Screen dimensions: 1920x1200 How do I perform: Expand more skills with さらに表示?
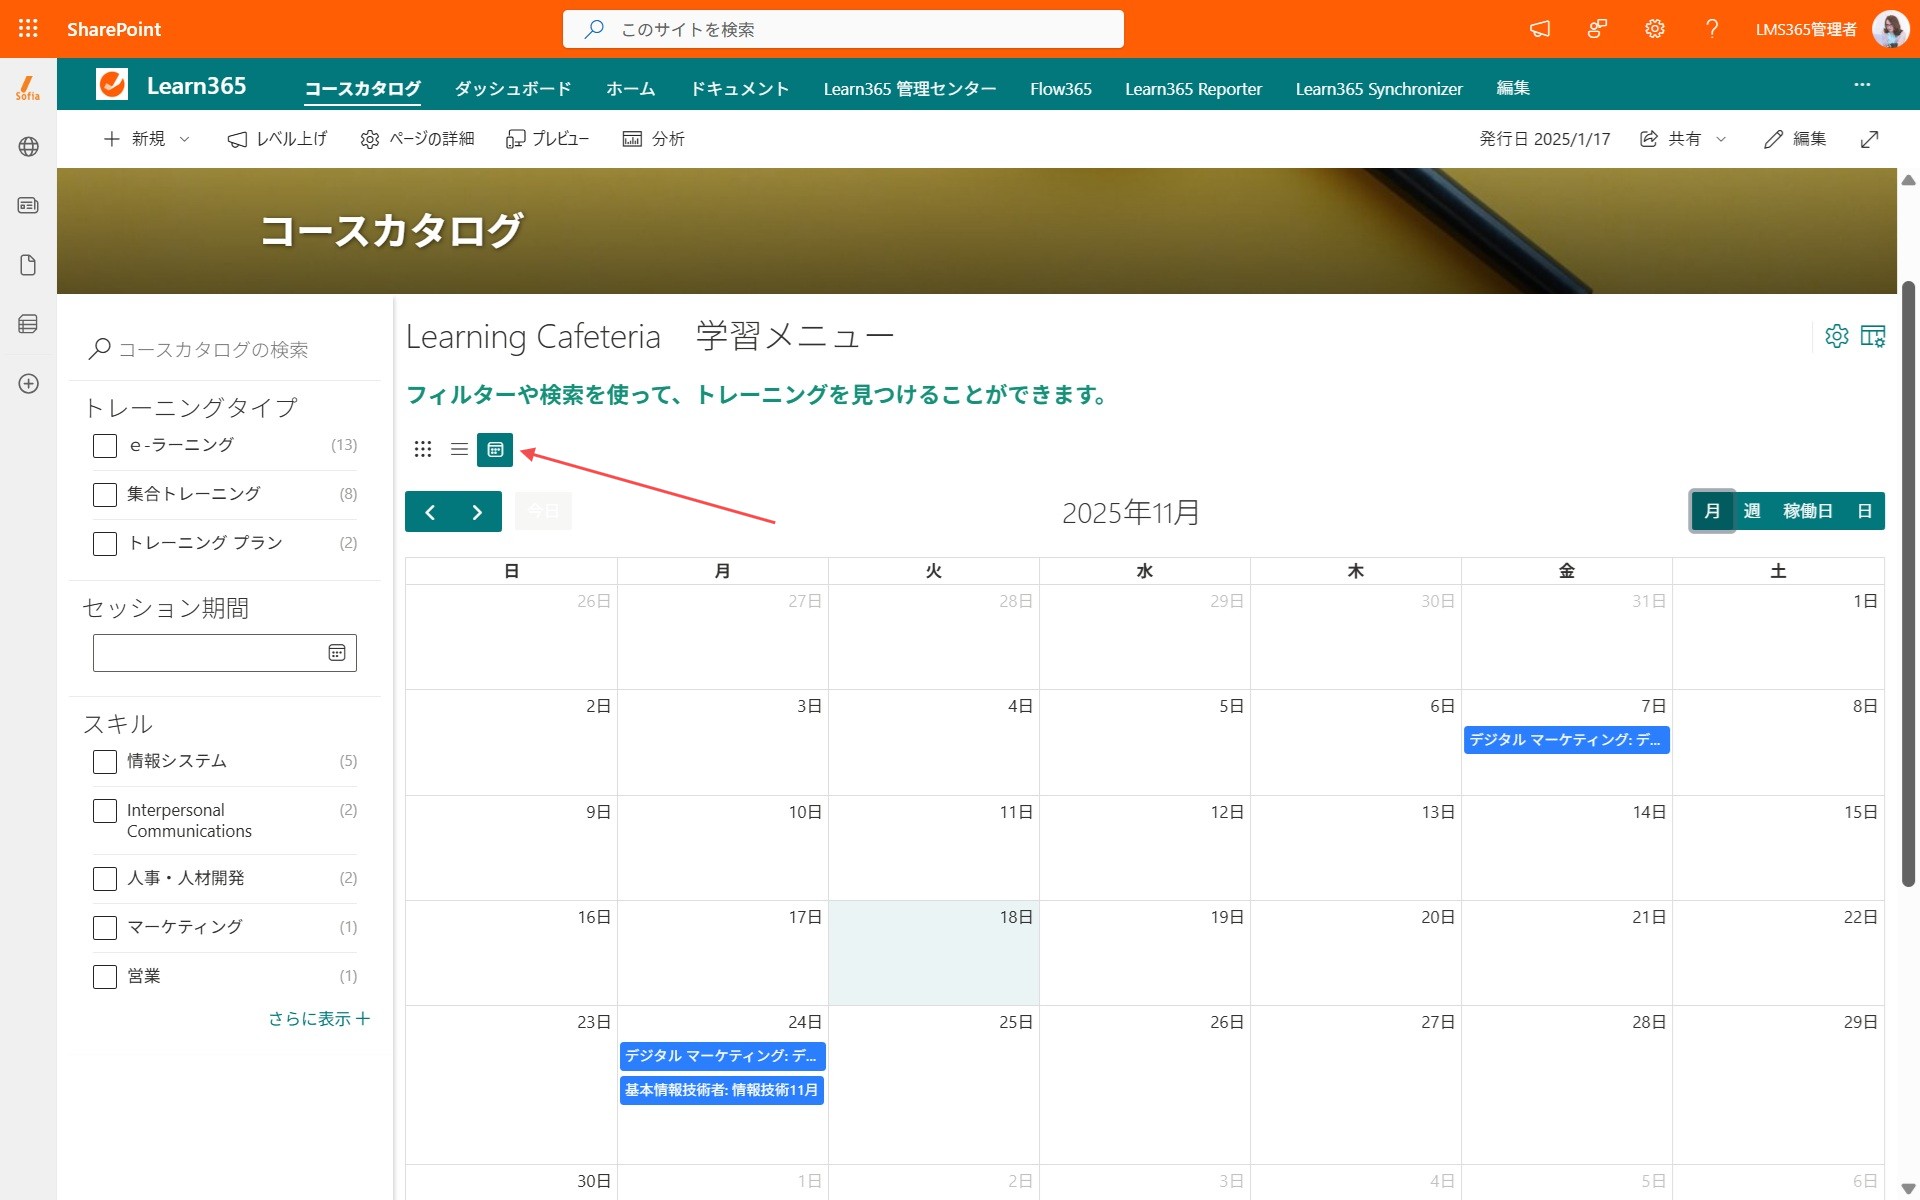[319, 1018]
